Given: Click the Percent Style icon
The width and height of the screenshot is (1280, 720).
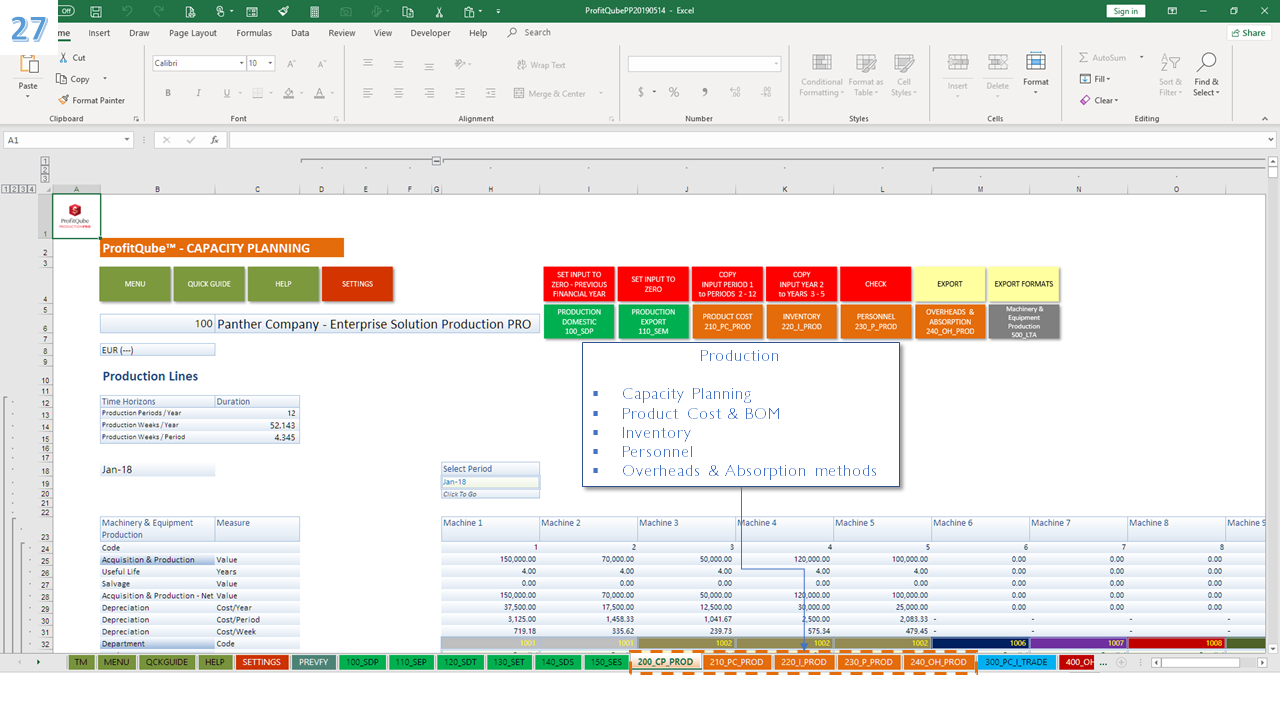Looking at the screenshot, I should point(674,92).
